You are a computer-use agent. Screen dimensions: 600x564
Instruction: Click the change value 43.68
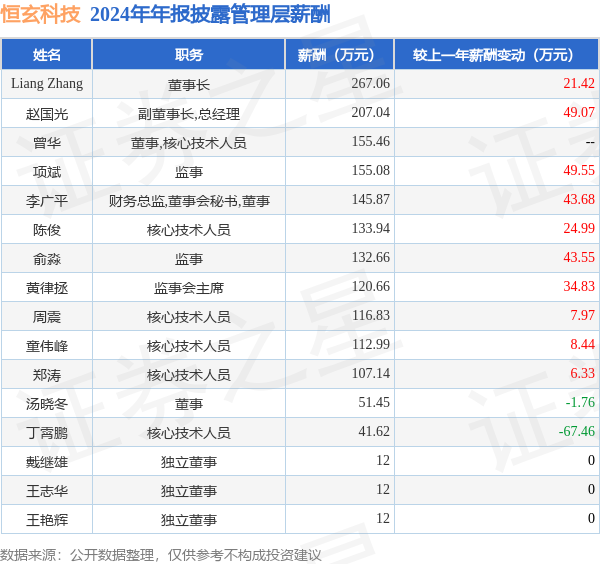tap(579, 199)
